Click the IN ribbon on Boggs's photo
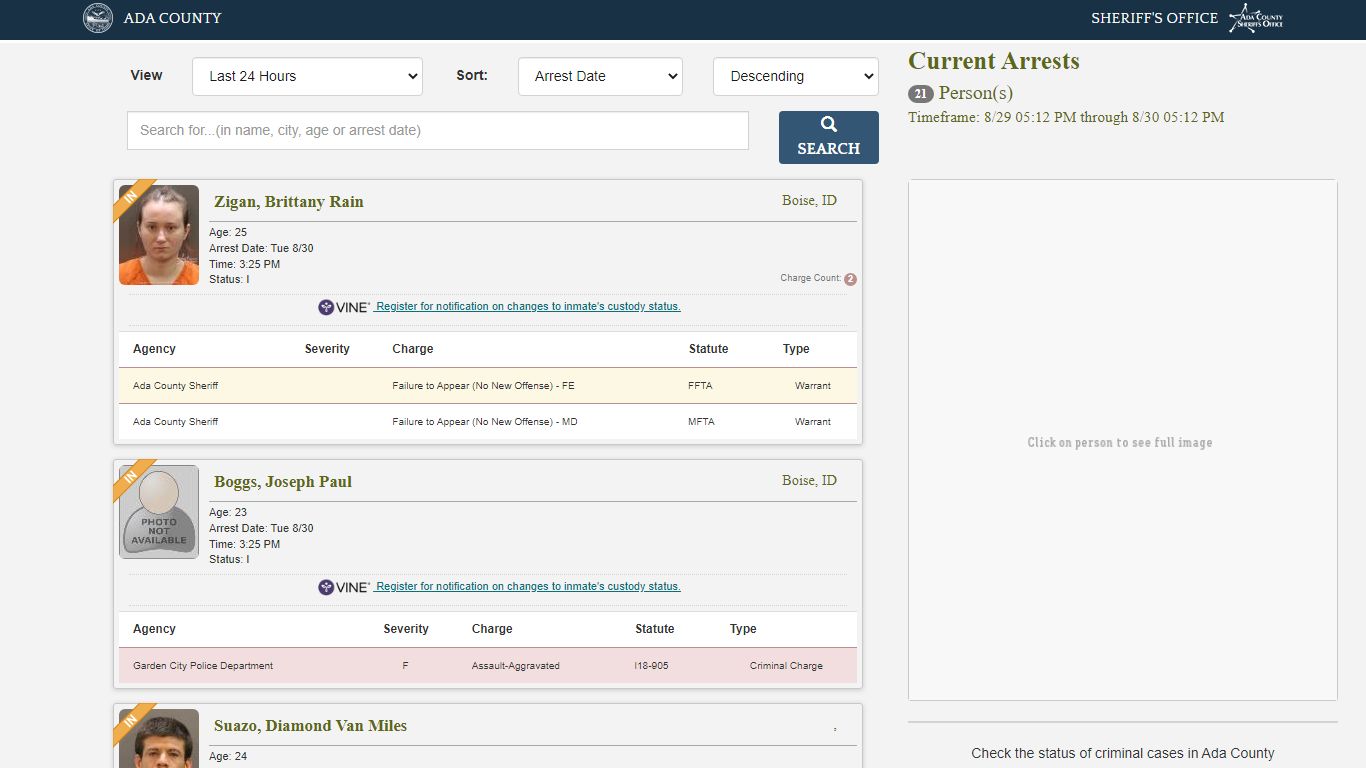Screen dimensions: 1366x768 click(x=133, y=478)
